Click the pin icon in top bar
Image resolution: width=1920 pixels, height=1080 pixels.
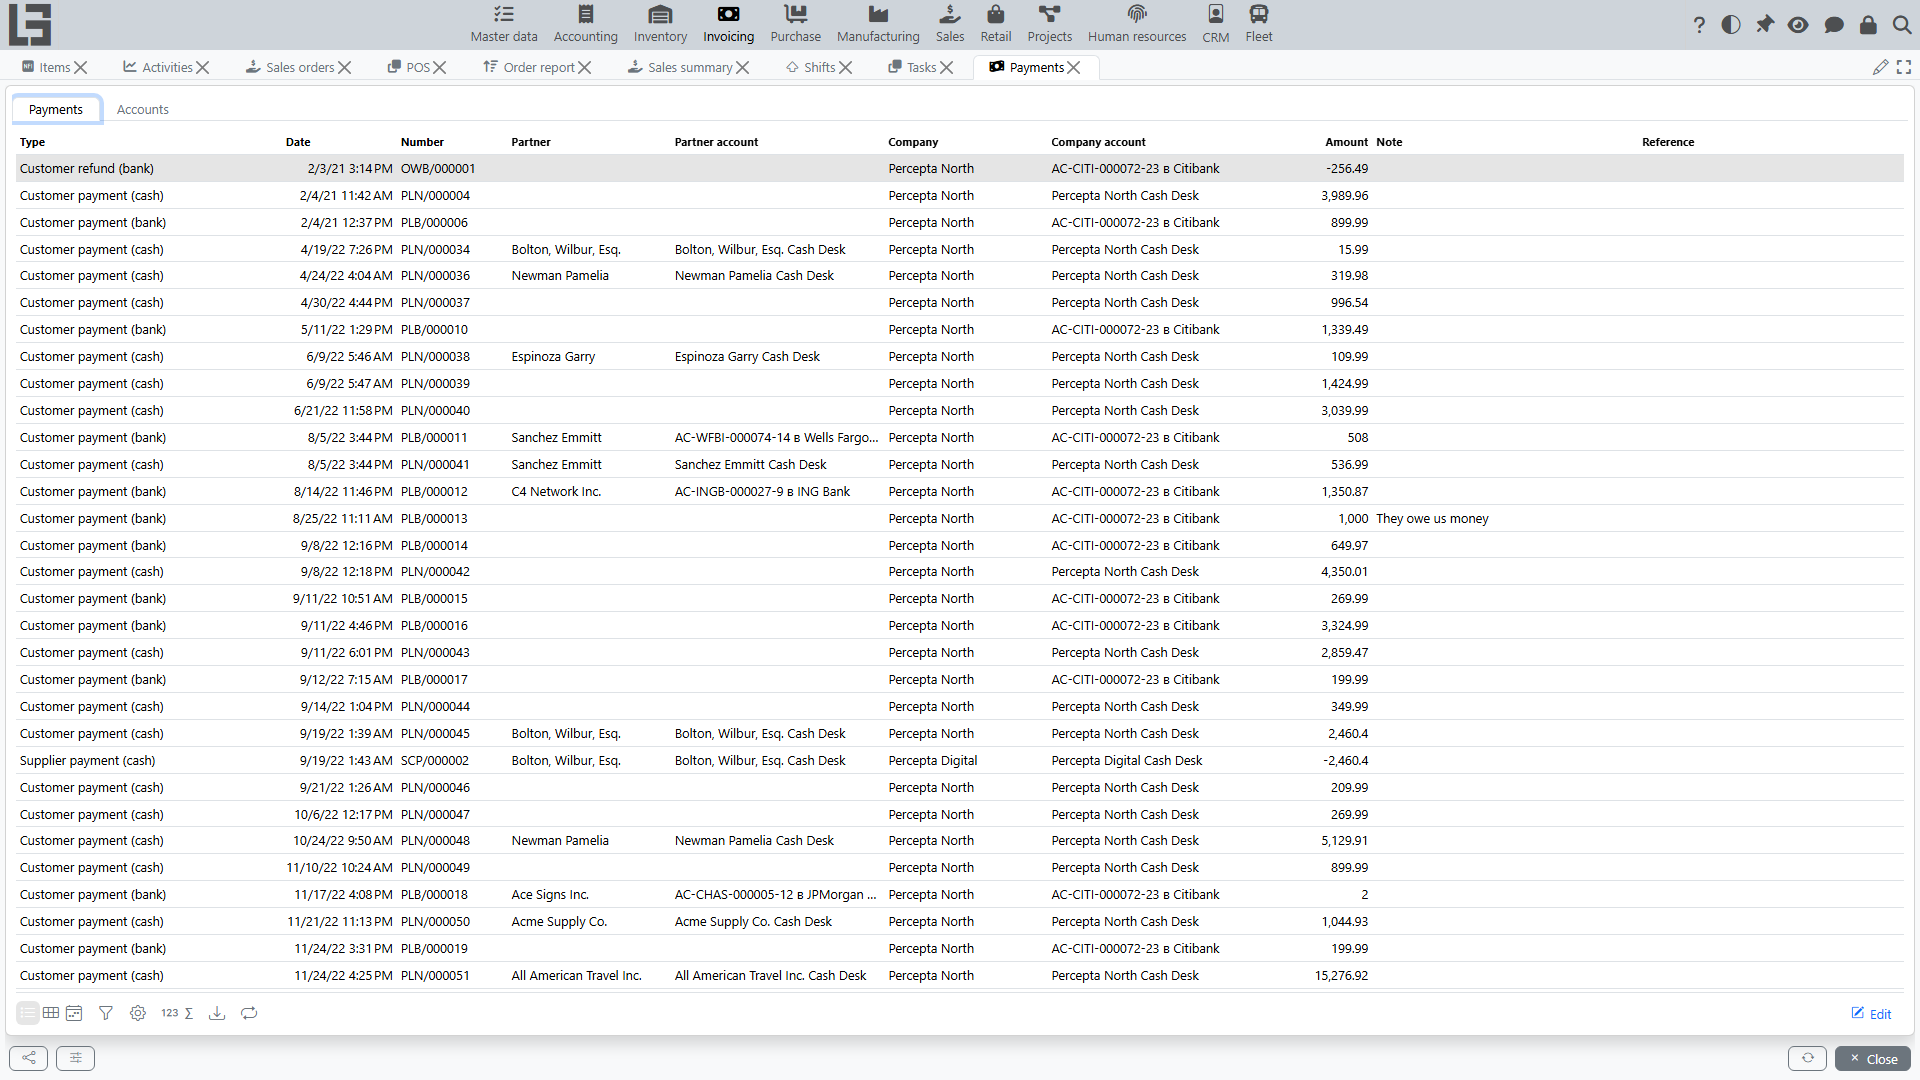pos(1765,25)
